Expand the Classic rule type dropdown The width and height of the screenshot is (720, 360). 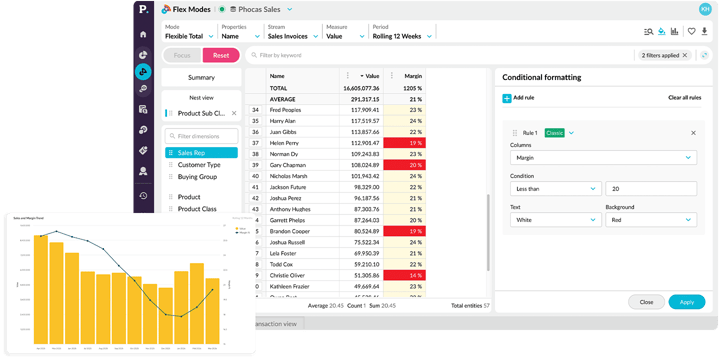[x=571, y=133]
